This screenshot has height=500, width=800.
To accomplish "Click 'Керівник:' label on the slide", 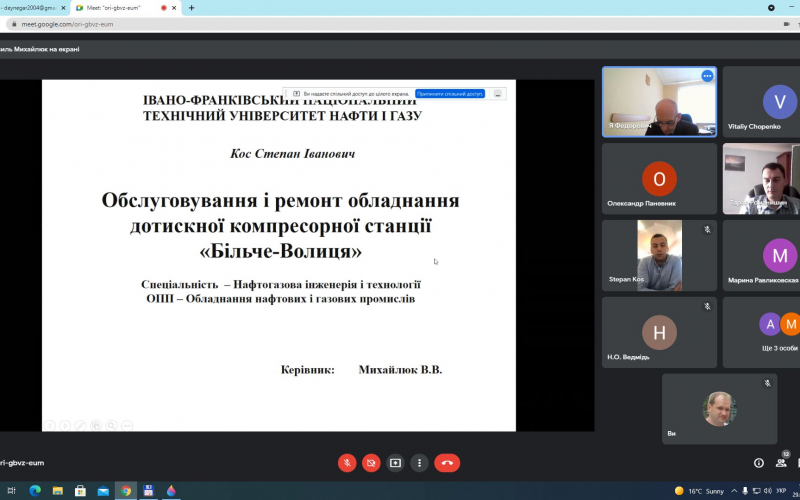I will 308,370.
